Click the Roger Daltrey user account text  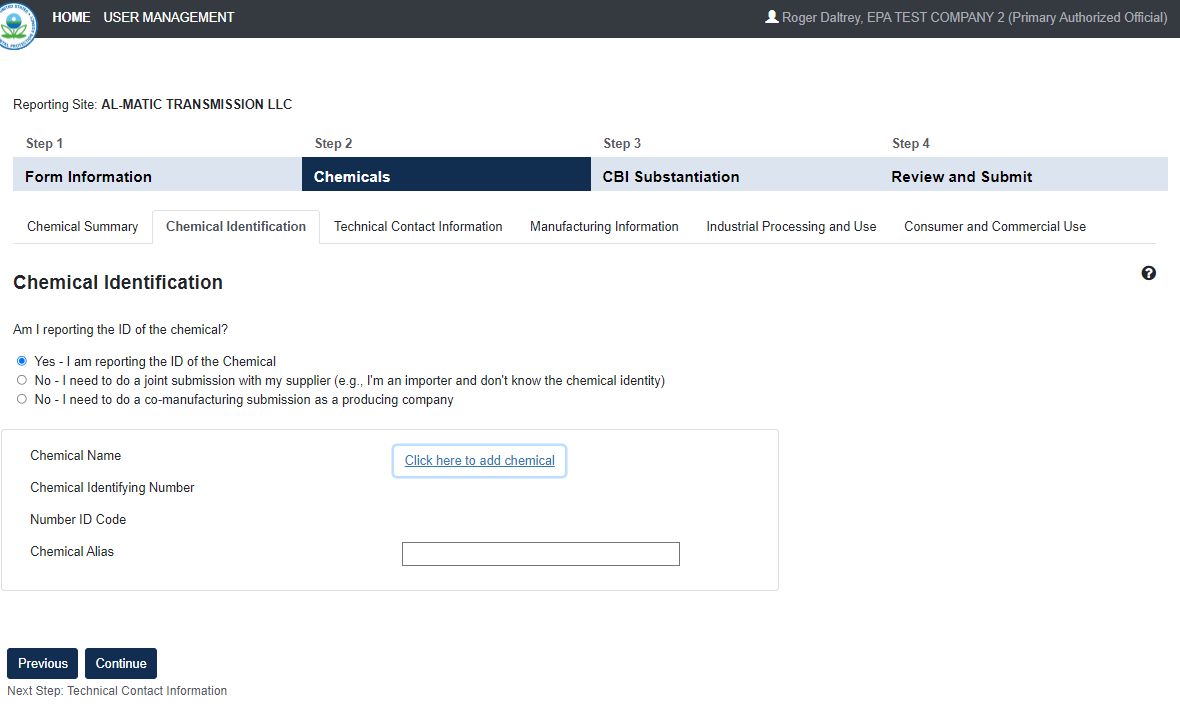coord(975,17)
